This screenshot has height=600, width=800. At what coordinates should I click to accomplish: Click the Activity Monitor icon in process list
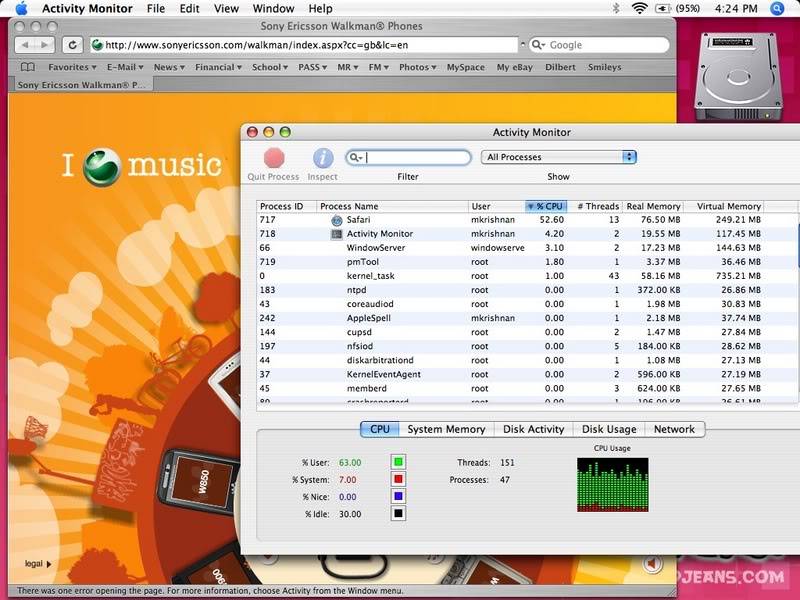point(336,234)
